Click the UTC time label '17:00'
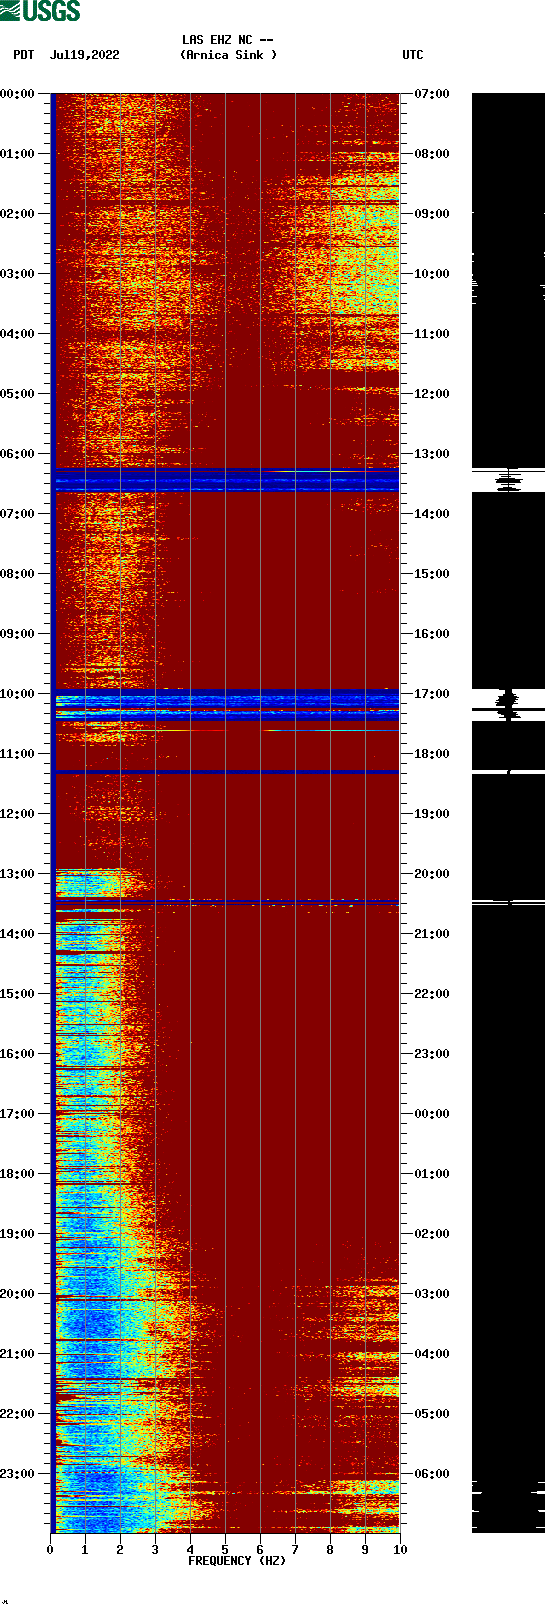 point(432,694)
